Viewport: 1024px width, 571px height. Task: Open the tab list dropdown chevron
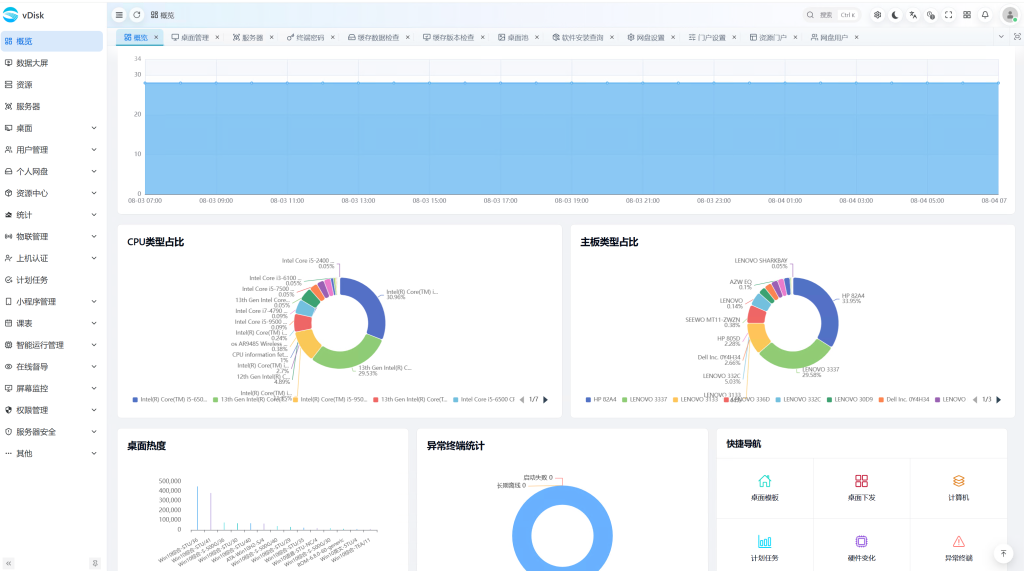1000,37
